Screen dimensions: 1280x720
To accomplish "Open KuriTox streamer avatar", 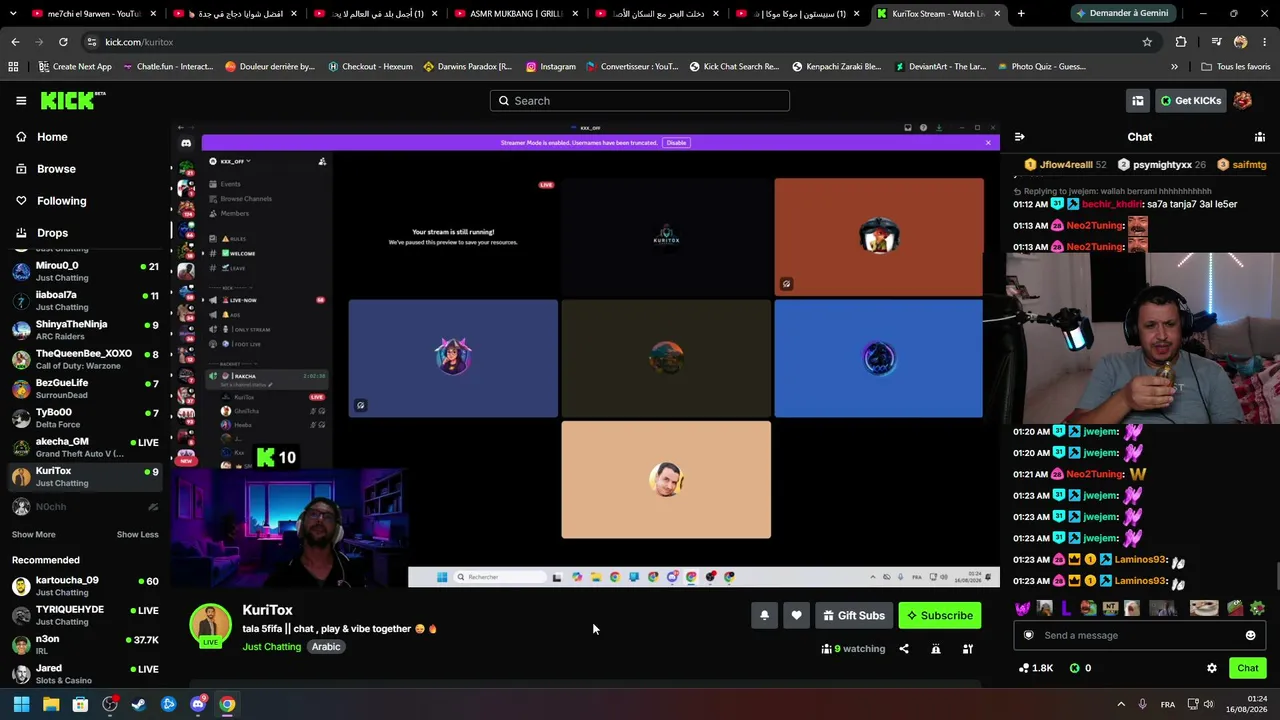I will click(210, 625).
